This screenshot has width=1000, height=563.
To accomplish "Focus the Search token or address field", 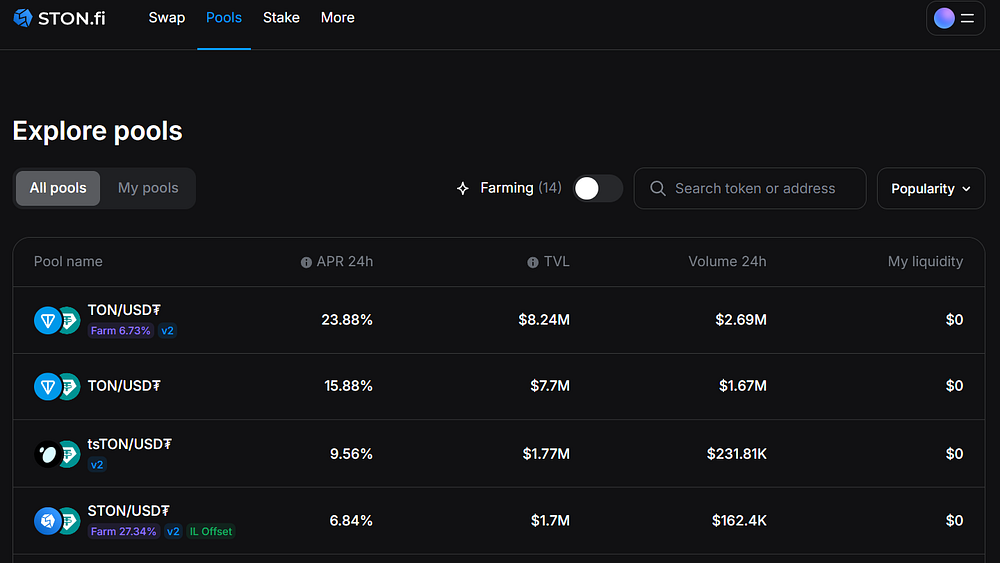I will (x=750, y=189).
